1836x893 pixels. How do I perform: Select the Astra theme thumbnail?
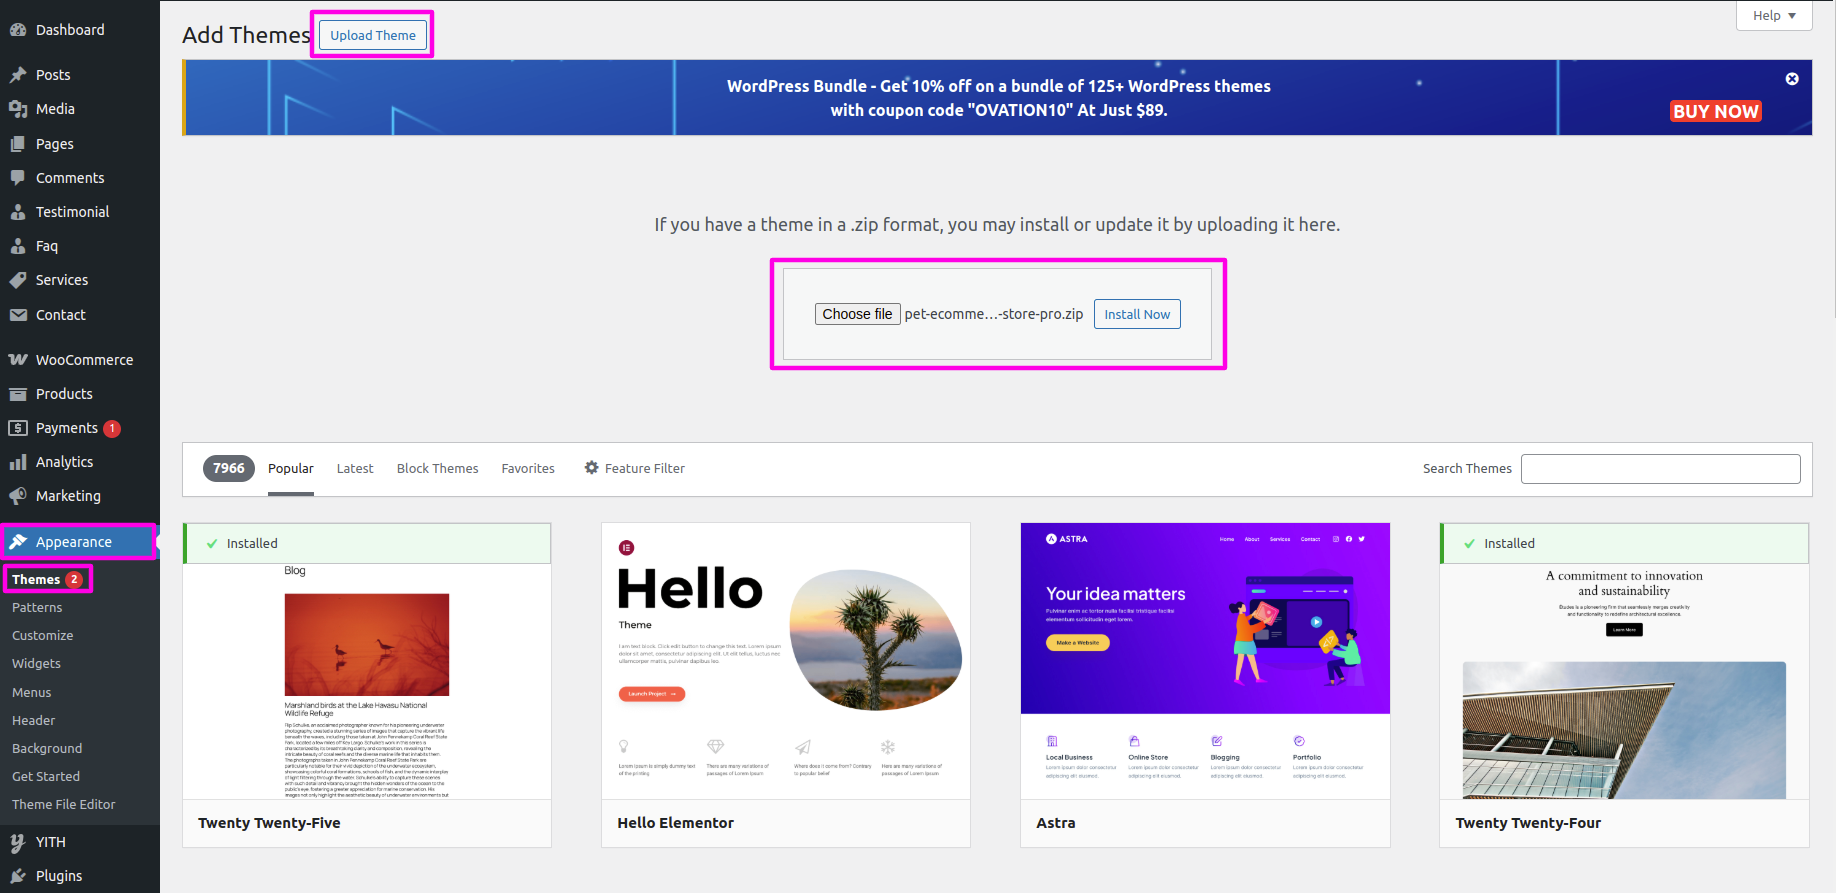pyautogui.click(x=1205, y=660)
